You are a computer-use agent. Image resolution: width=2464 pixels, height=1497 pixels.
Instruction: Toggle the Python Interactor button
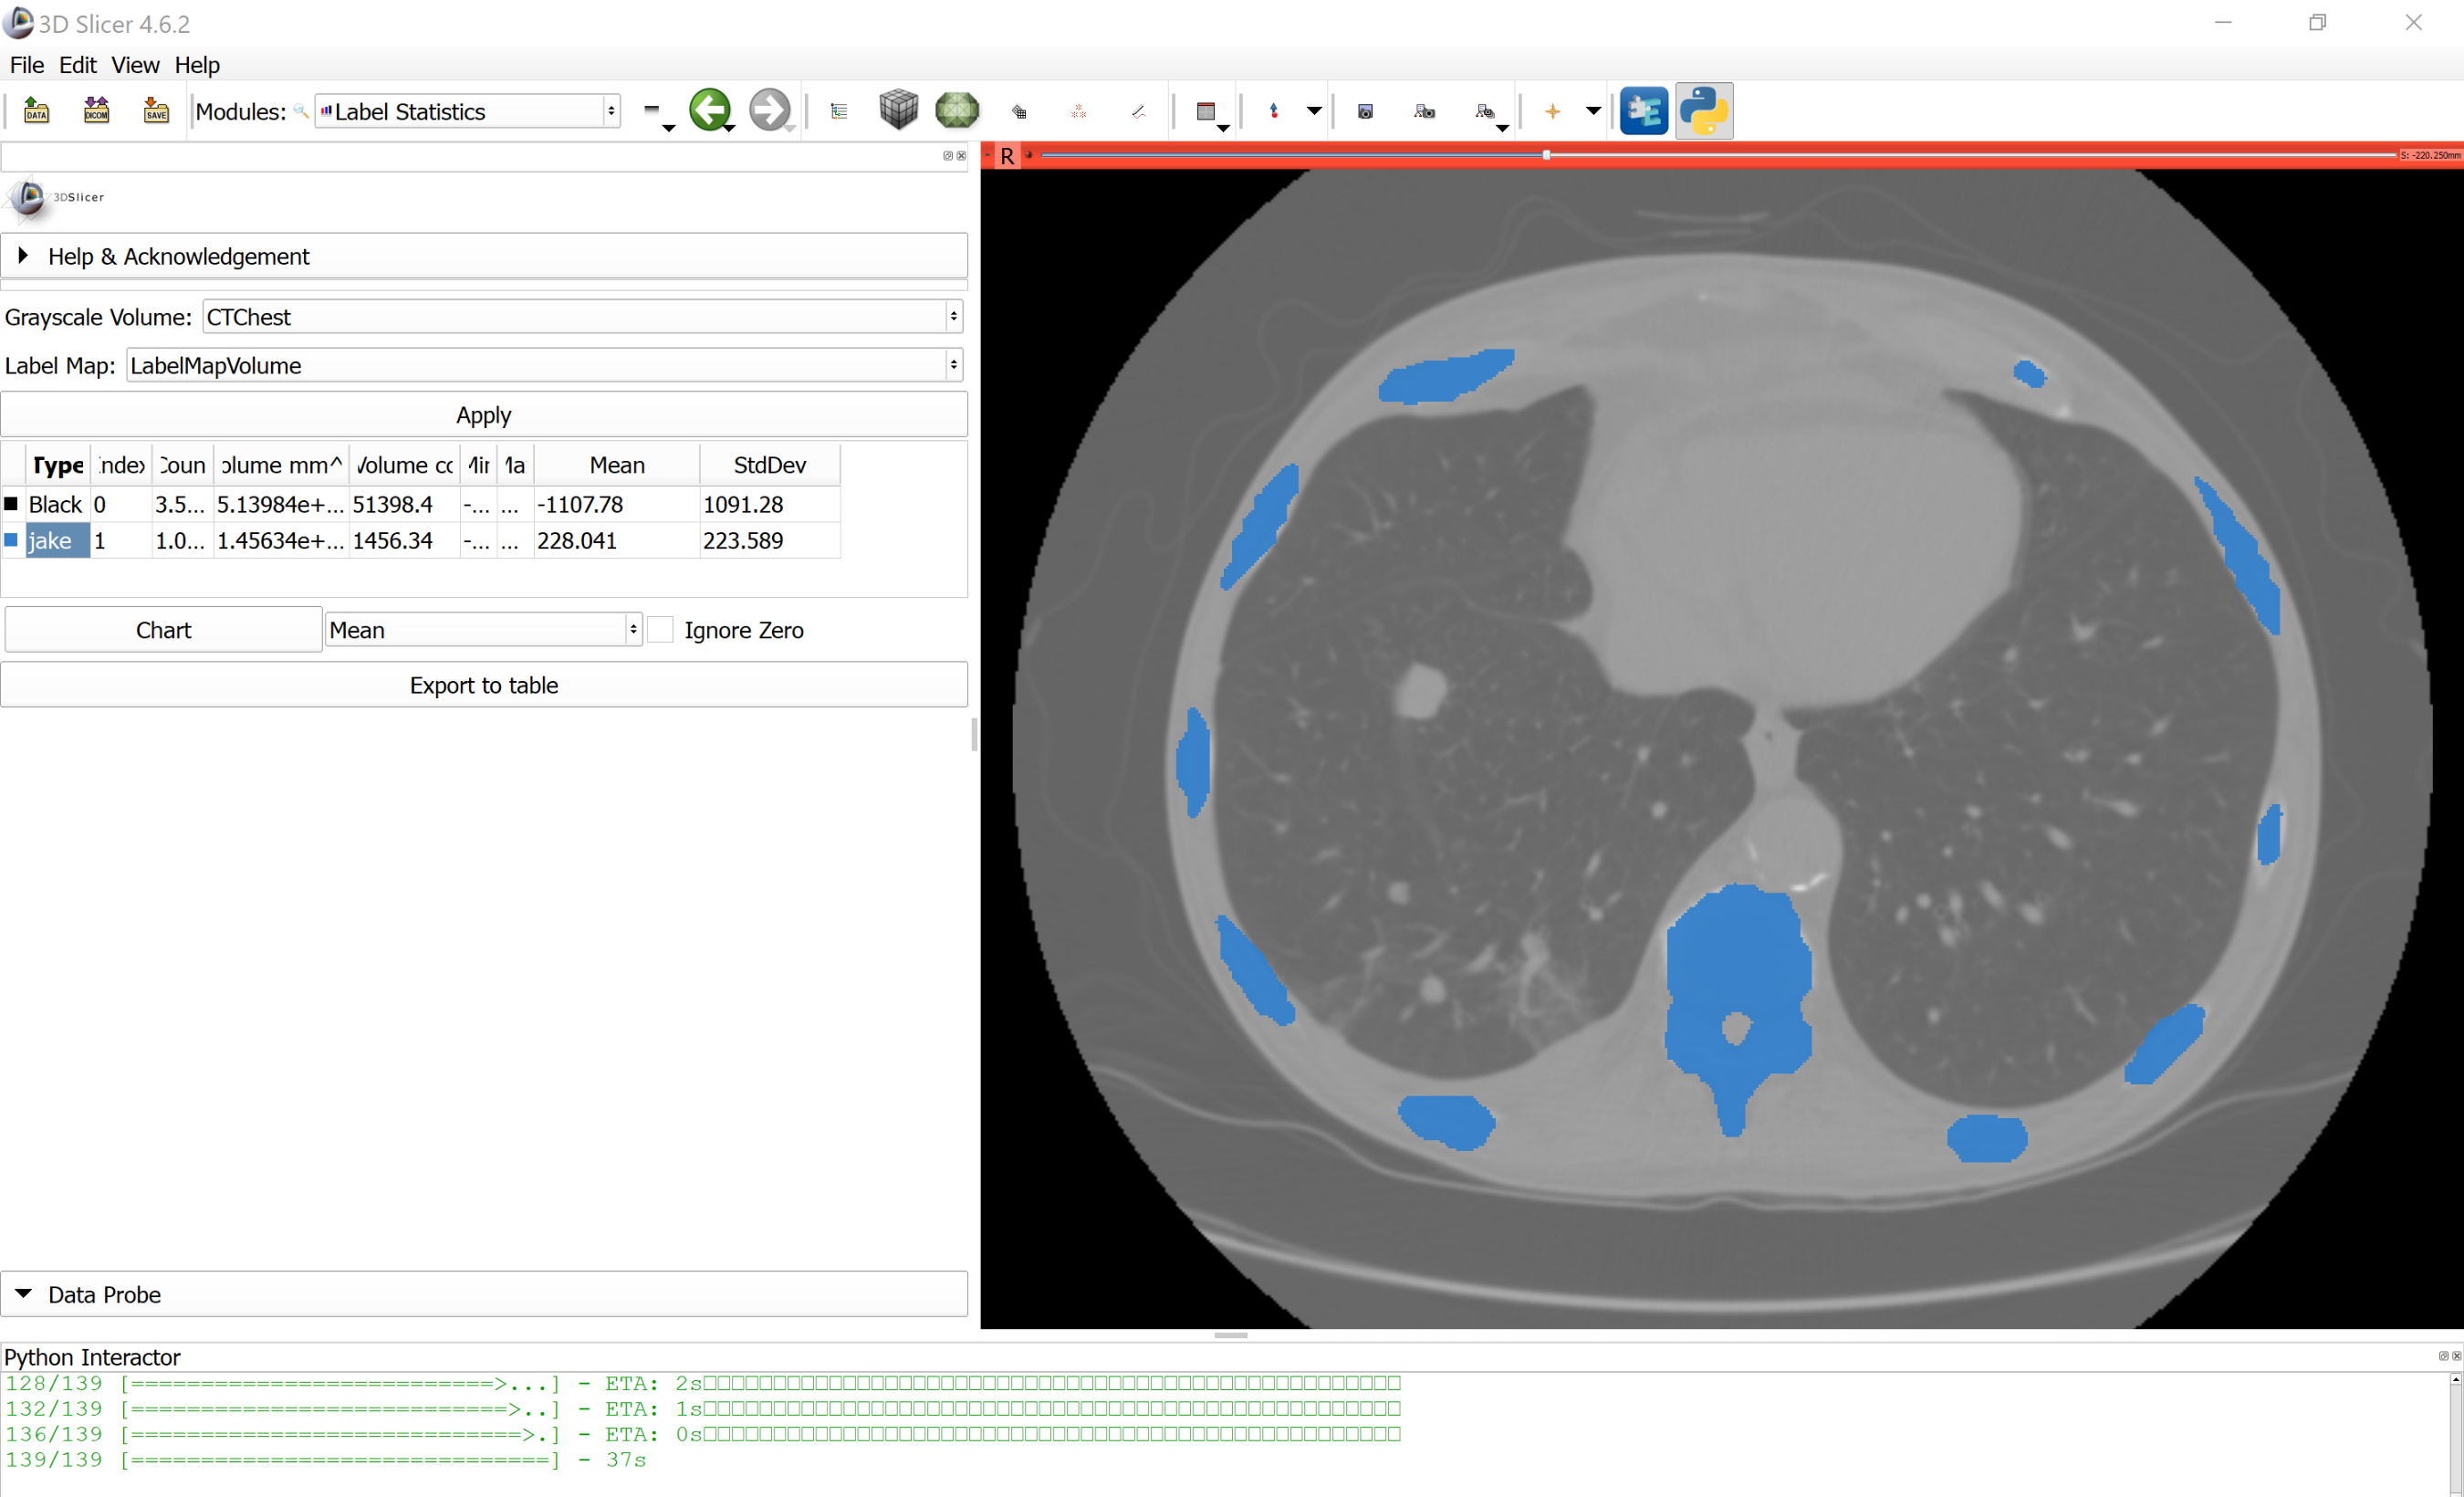(x=1704, y=111)
